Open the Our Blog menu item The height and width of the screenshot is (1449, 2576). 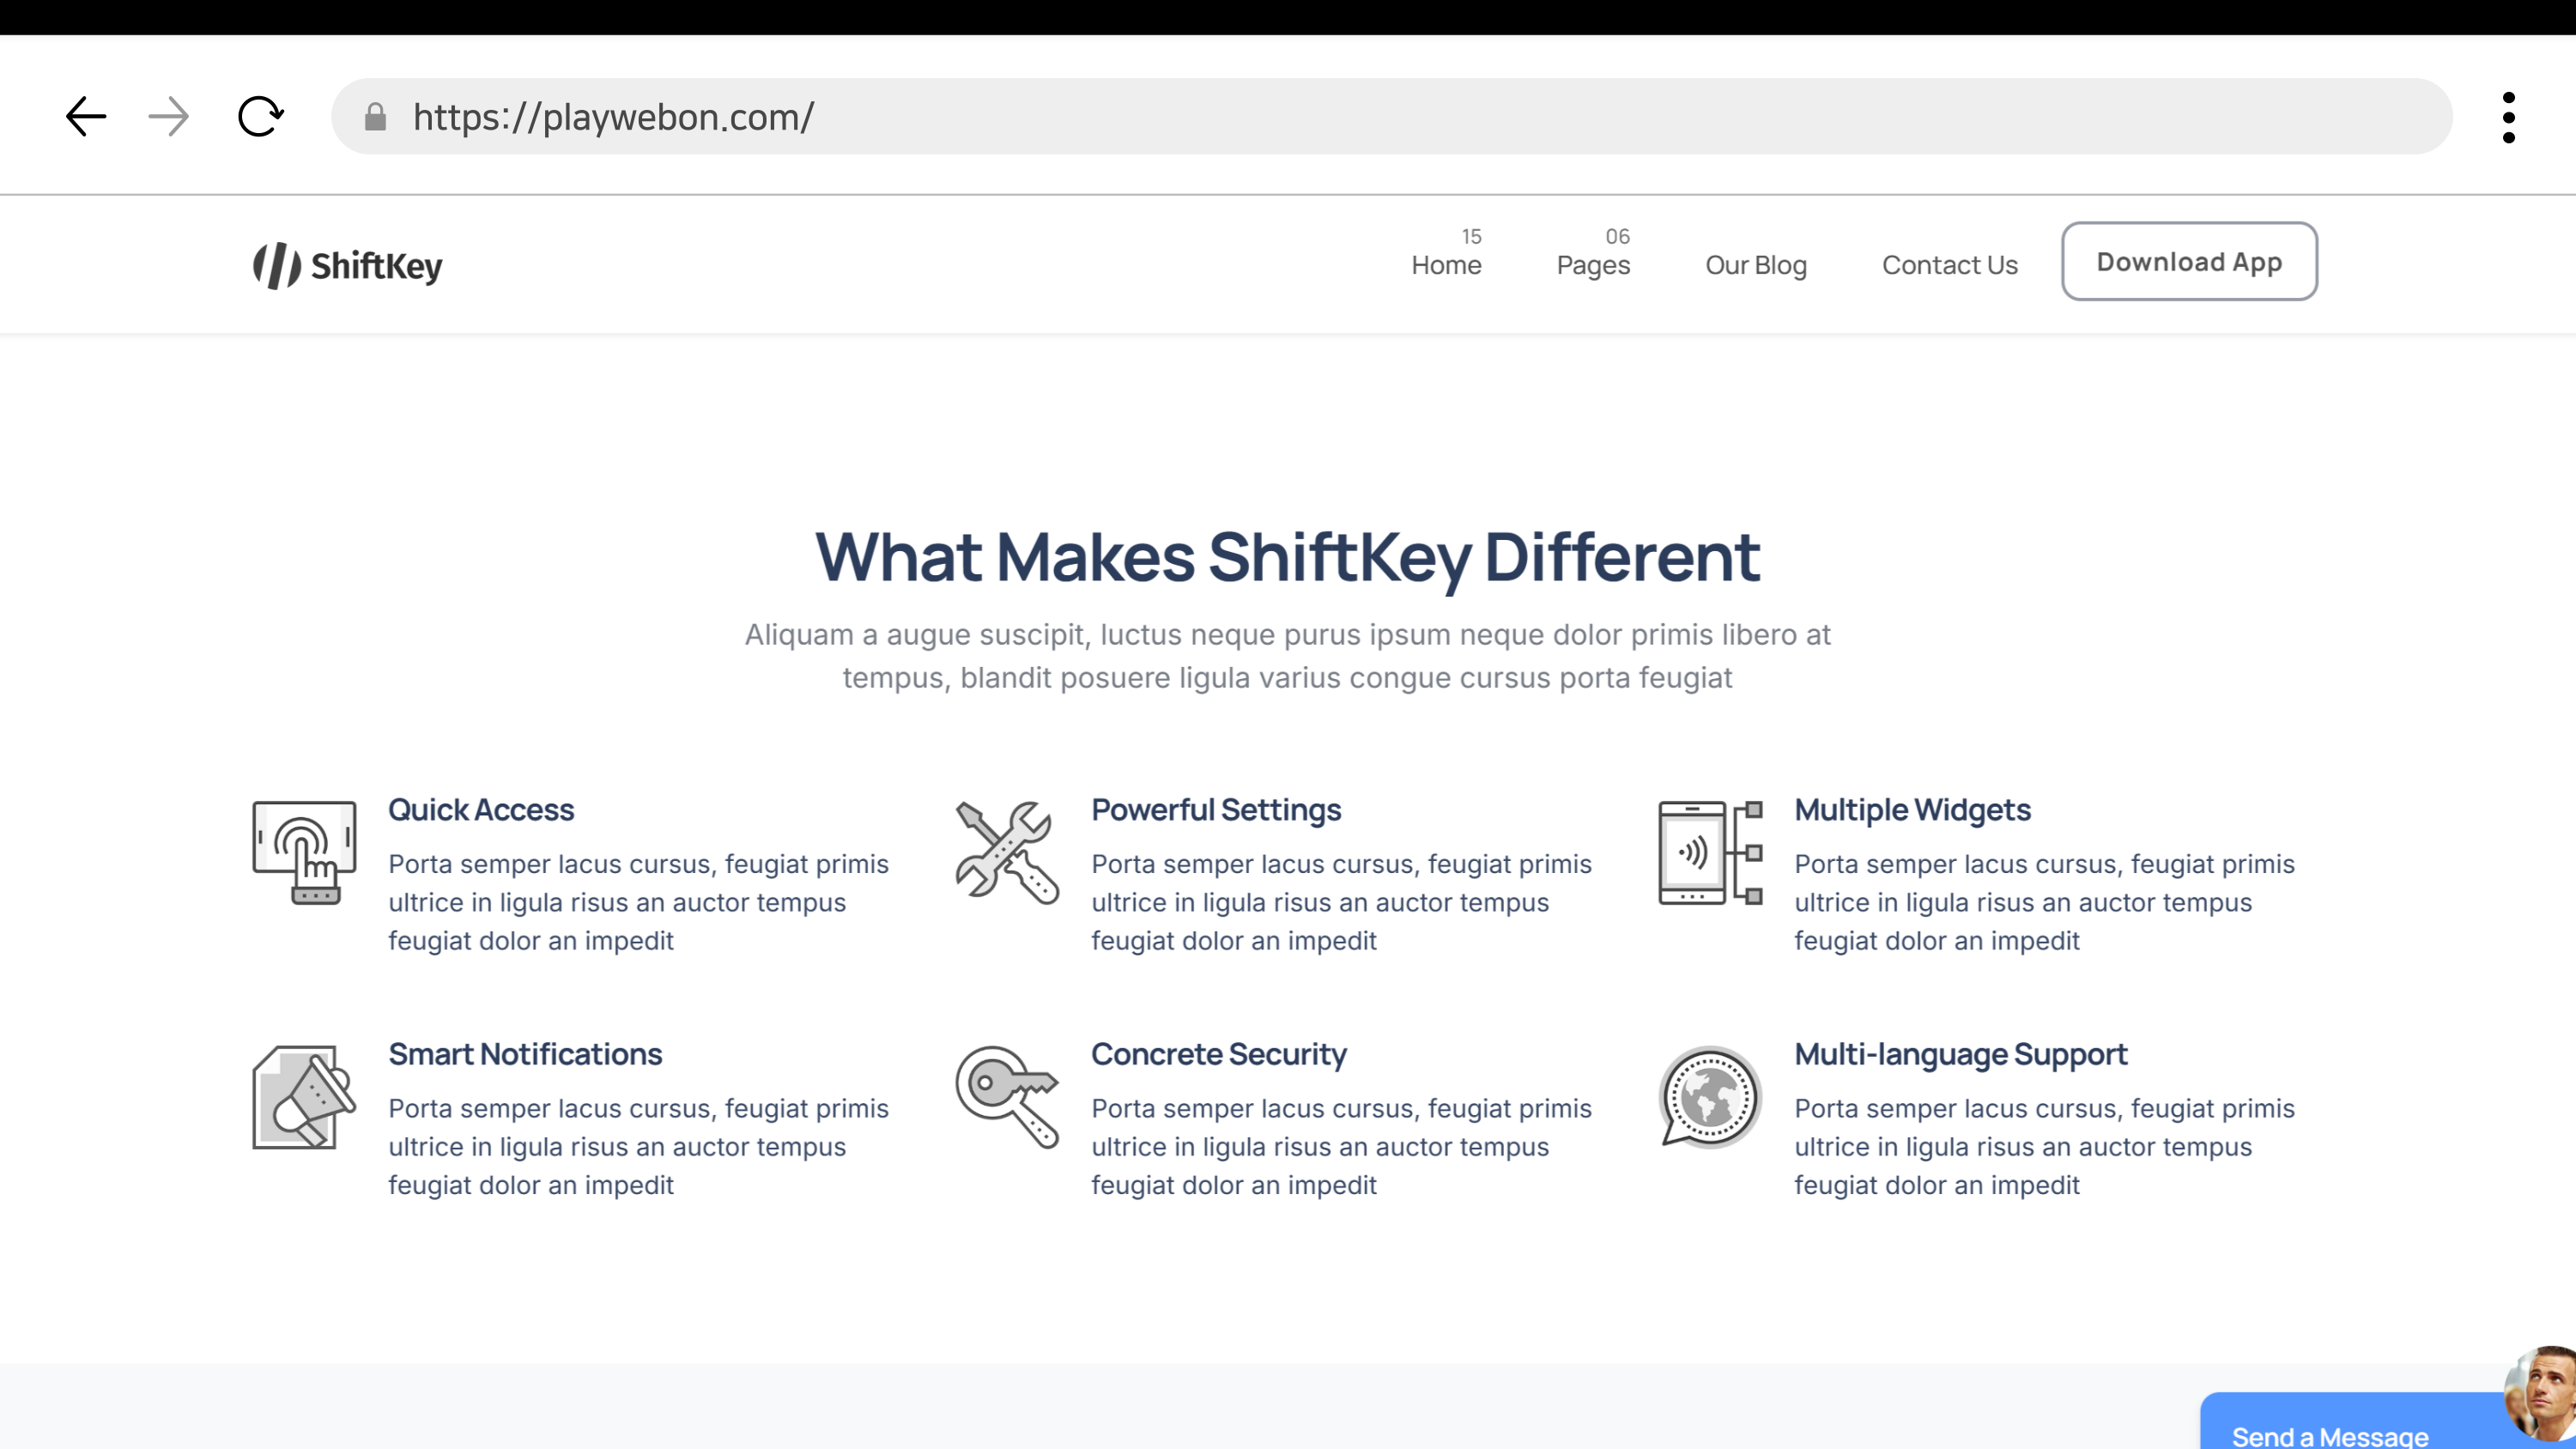pyautogui.click(x=1756, y=265)
